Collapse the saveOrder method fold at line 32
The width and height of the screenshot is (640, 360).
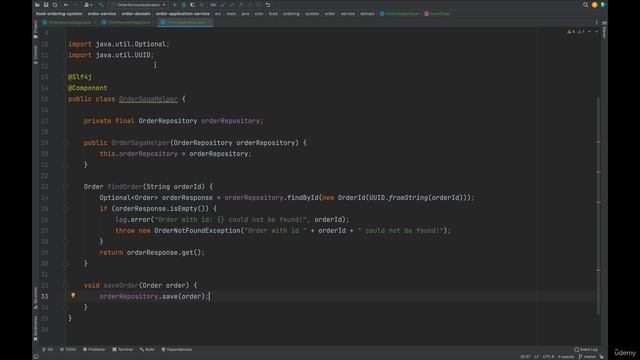point(65,285)
